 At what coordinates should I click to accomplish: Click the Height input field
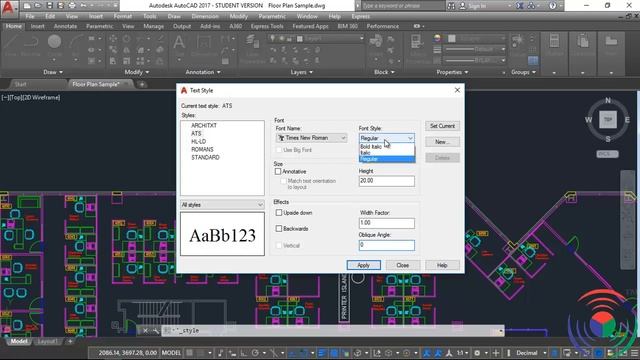pyautogui.click(x=387, y=181)
